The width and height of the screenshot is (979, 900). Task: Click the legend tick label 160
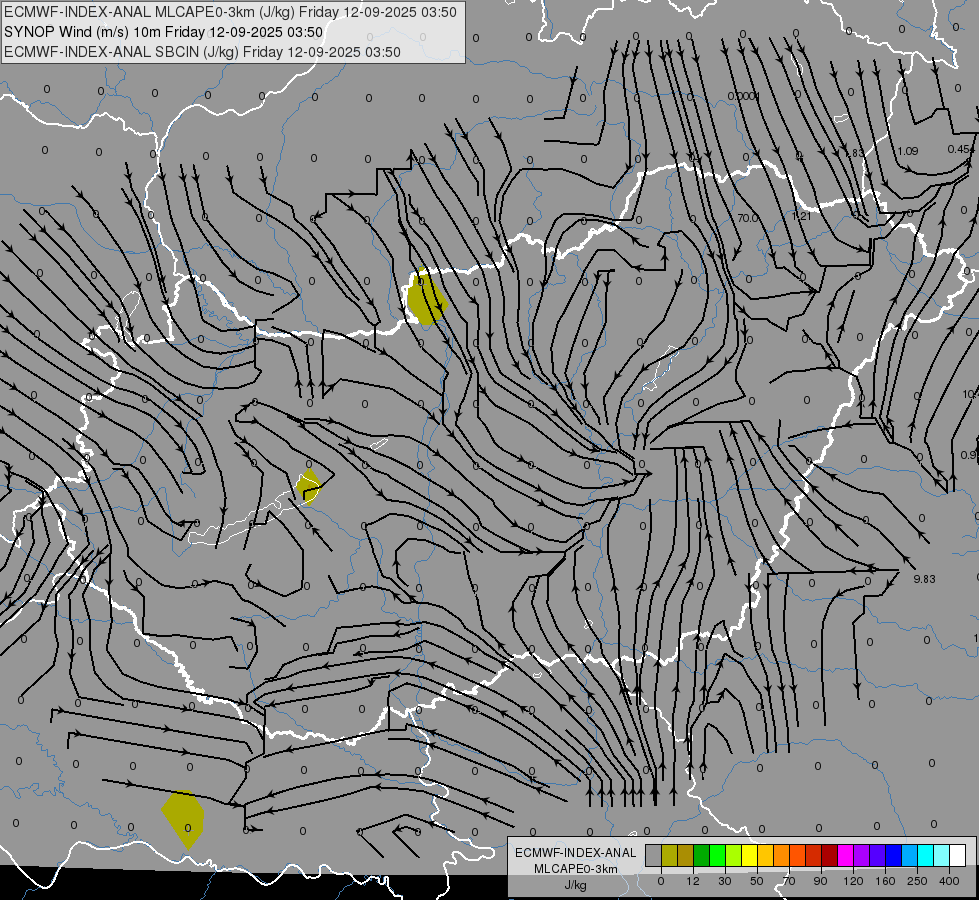click(885, 881)
